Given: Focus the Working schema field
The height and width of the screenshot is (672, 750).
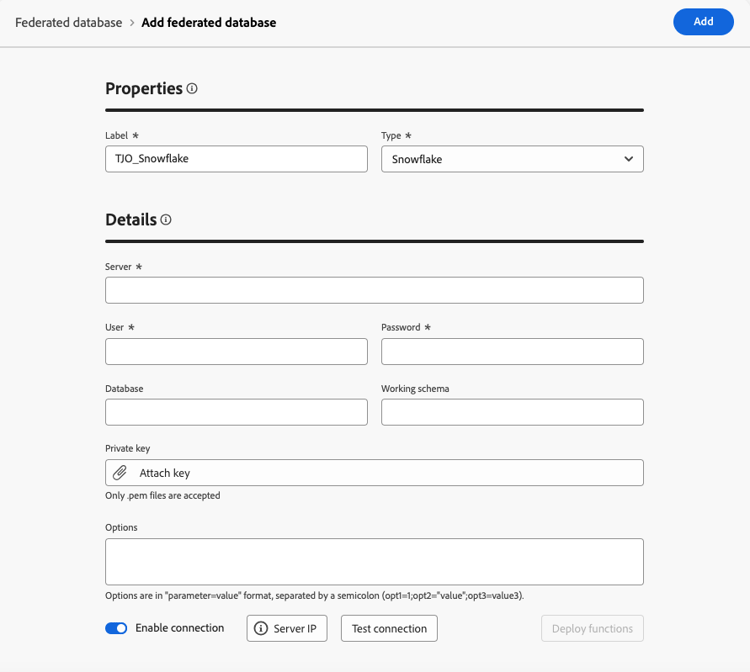Looking at the screenshot, I should point(512,412).
